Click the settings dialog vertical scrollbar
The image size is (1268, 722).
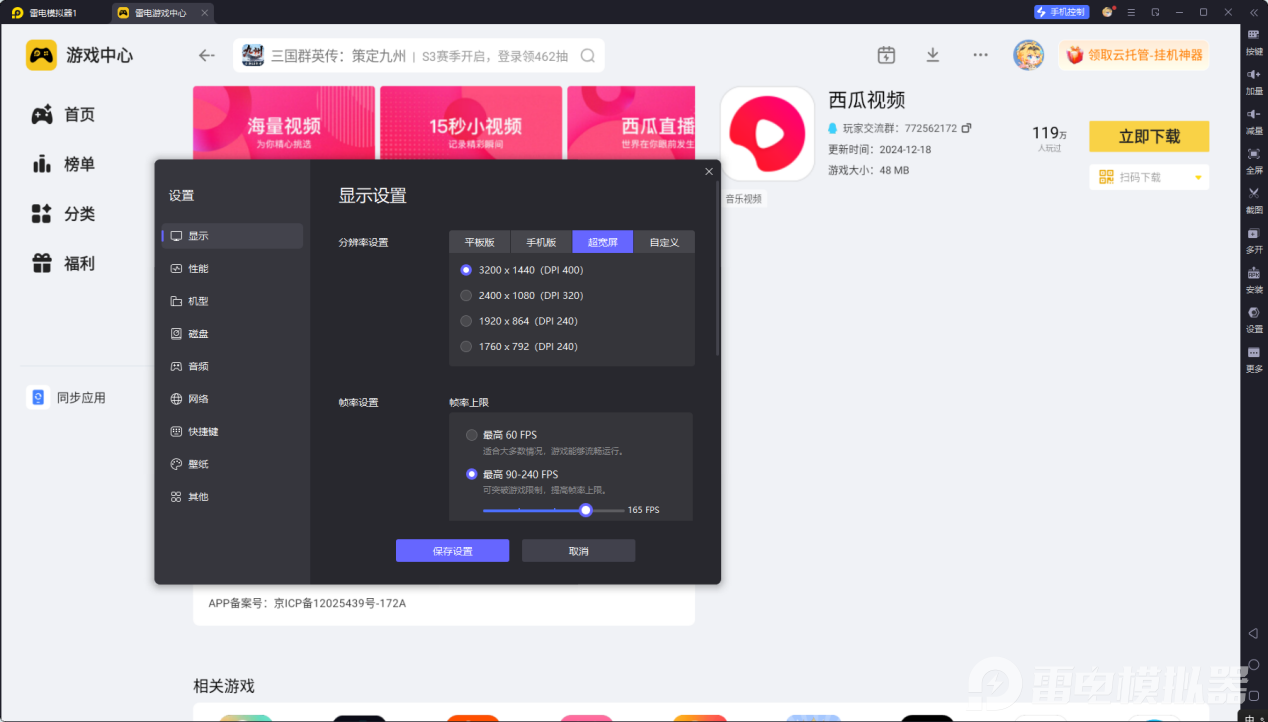pyautogui.click(x=718, y=270)
